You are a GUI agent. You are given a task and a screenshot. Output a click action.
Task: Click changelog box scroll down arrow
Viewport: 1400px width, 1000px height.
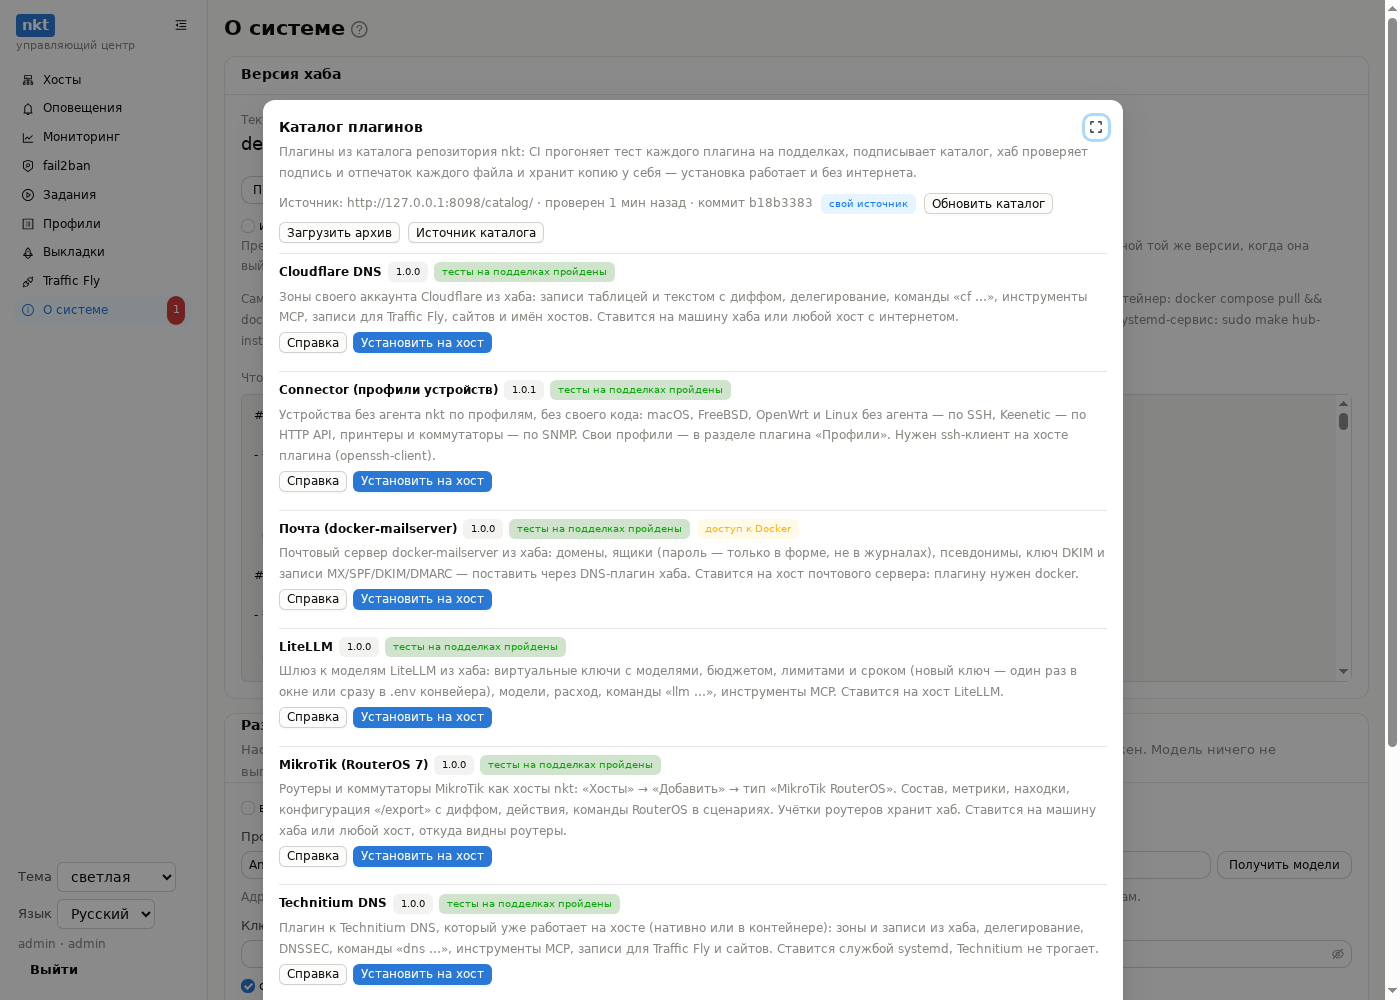pos(1343,672)
